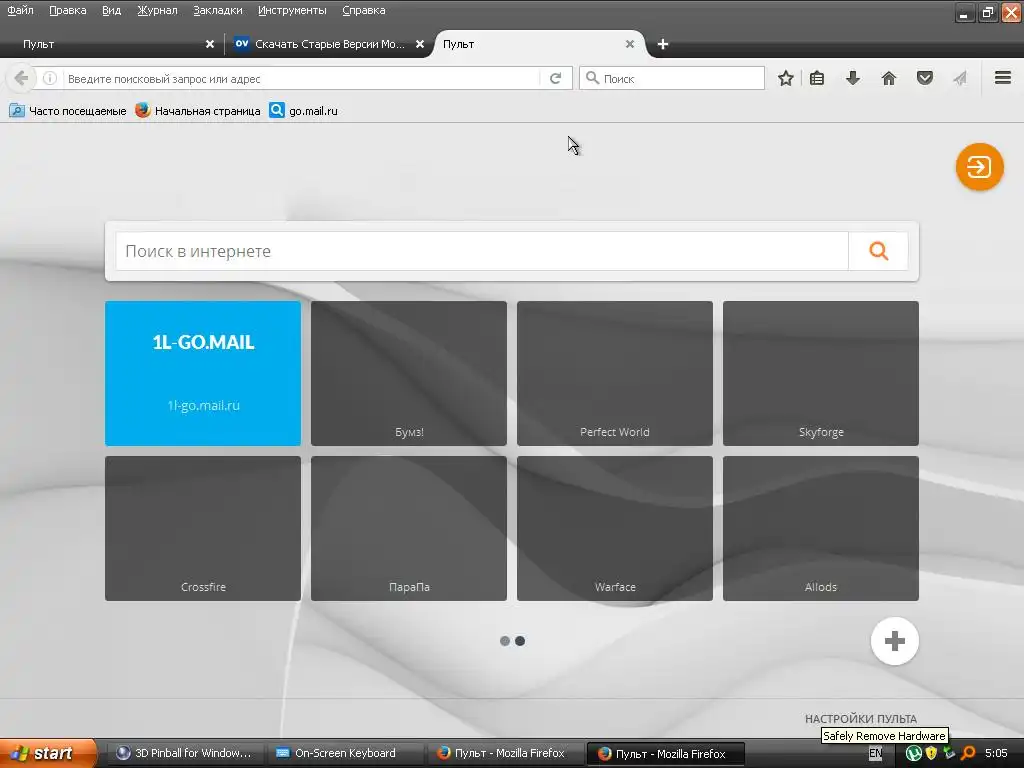
Task: Select the first page indicator dot
Action: tap(505, 641)
